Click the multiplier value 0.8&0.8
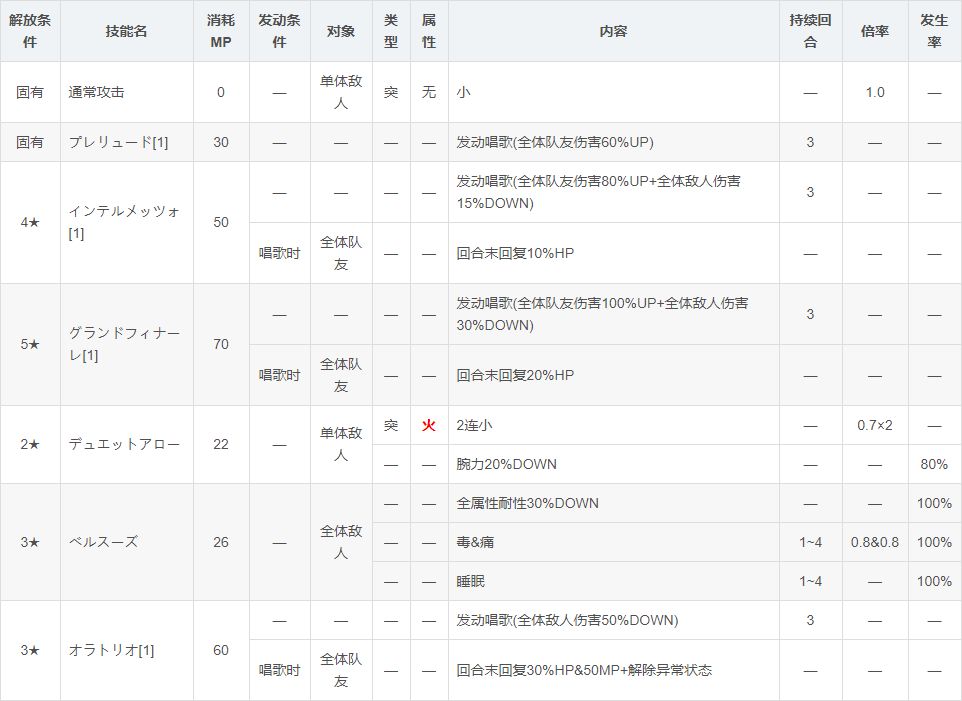Viewport: 962px width, 701px height. click(875, 542)
